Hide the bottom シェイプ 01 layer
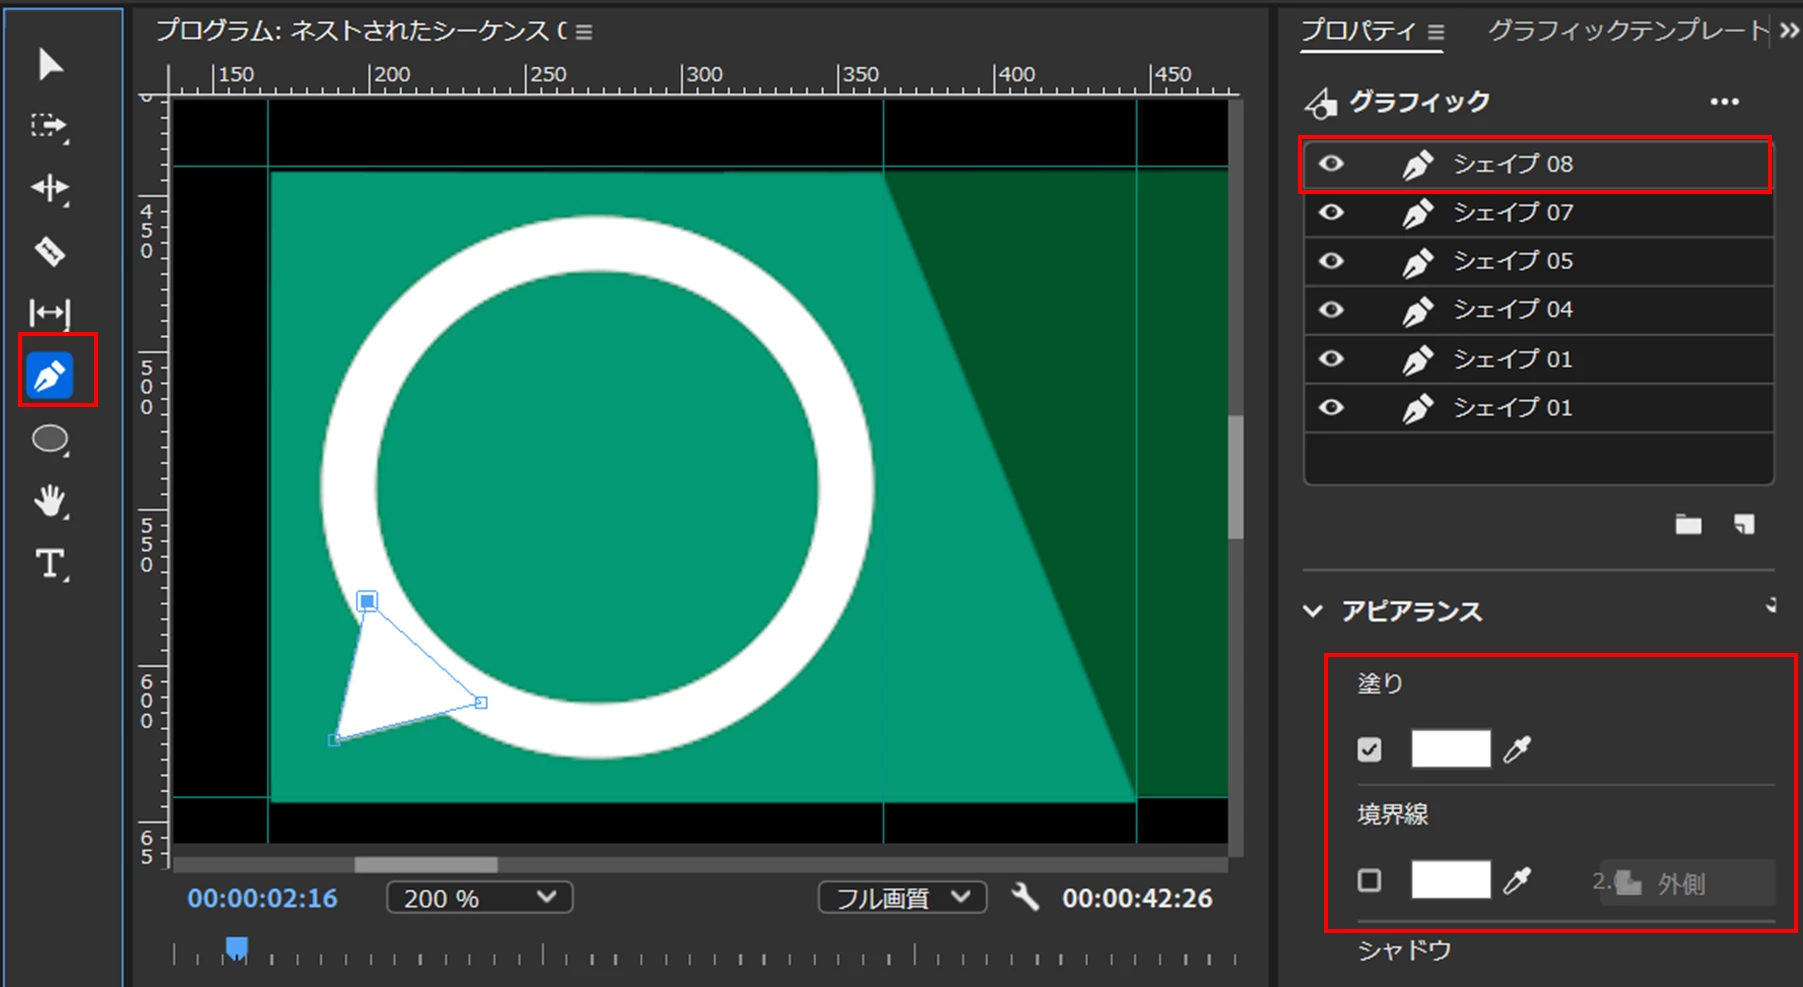 [x=1331, y=408]
